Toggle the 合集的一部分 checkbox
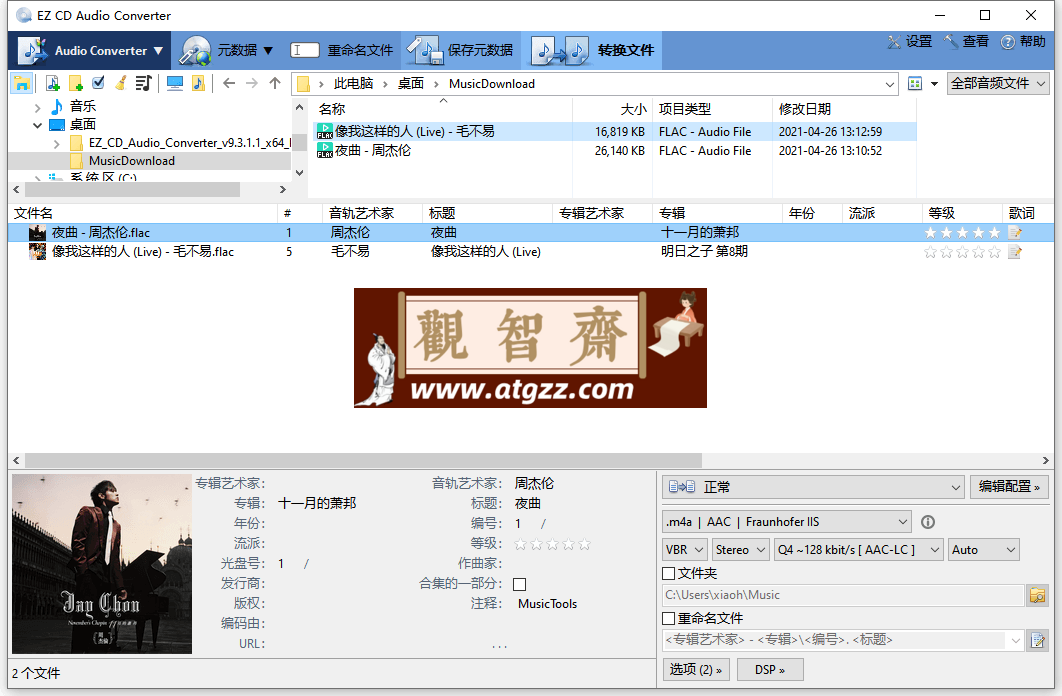This screenshot has width=1062, height=696. (x=519, y=584)
